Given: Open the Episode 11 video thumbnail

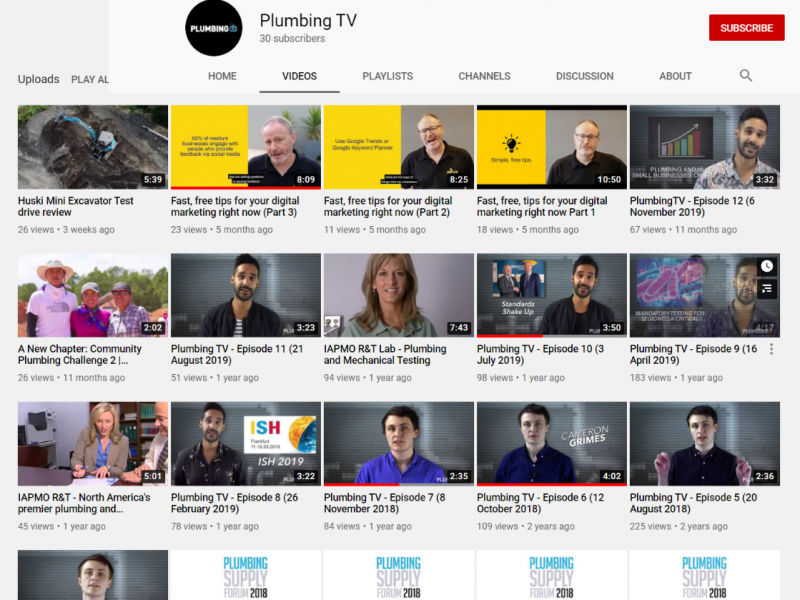Looking at the screenshot, I should click(x=246, y=295).
